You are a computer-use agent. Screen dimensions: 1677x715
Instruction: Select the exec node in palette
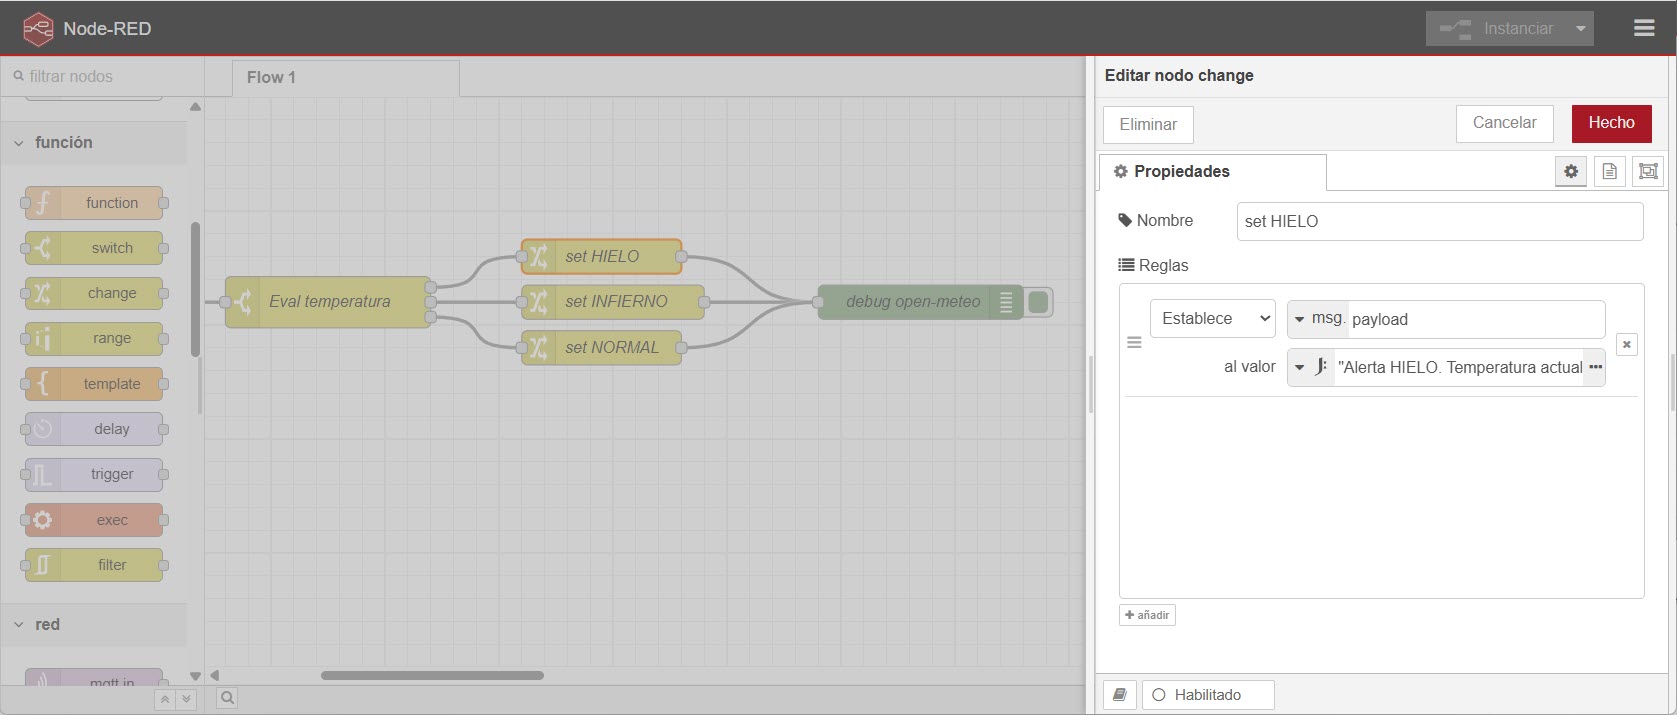point(94,520)
